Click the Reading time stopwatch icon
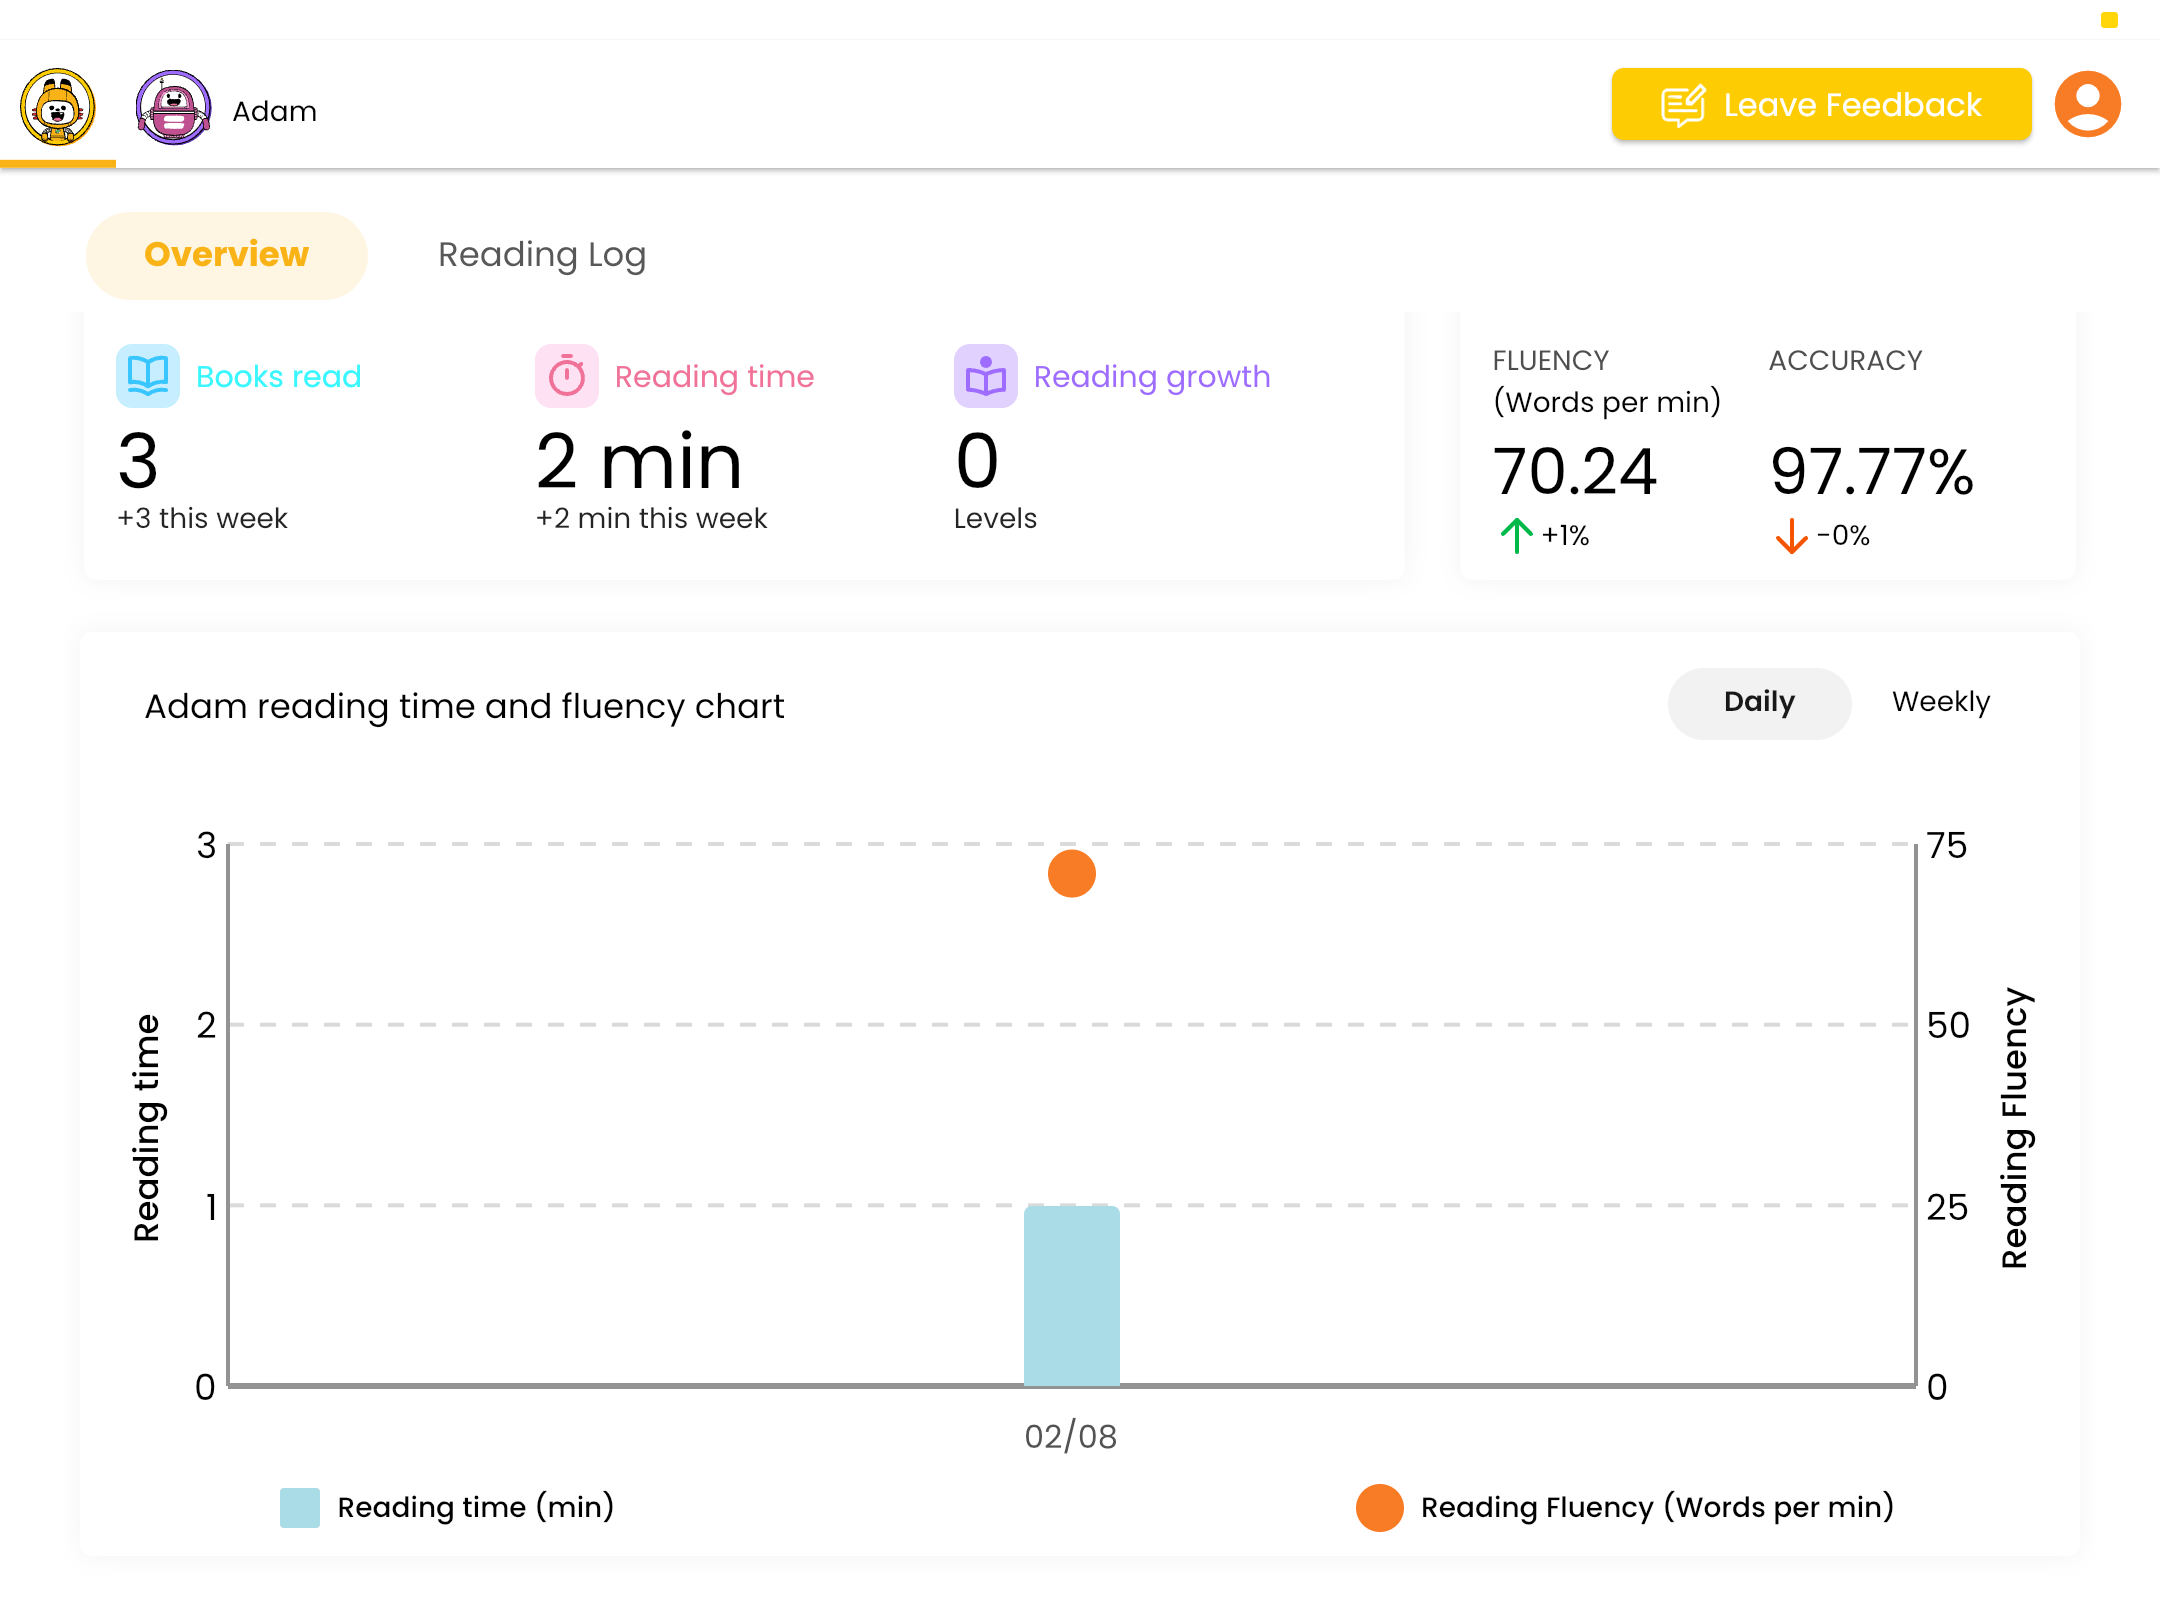The height and width of the screenshot is (1620, 2160). [566, 376]
